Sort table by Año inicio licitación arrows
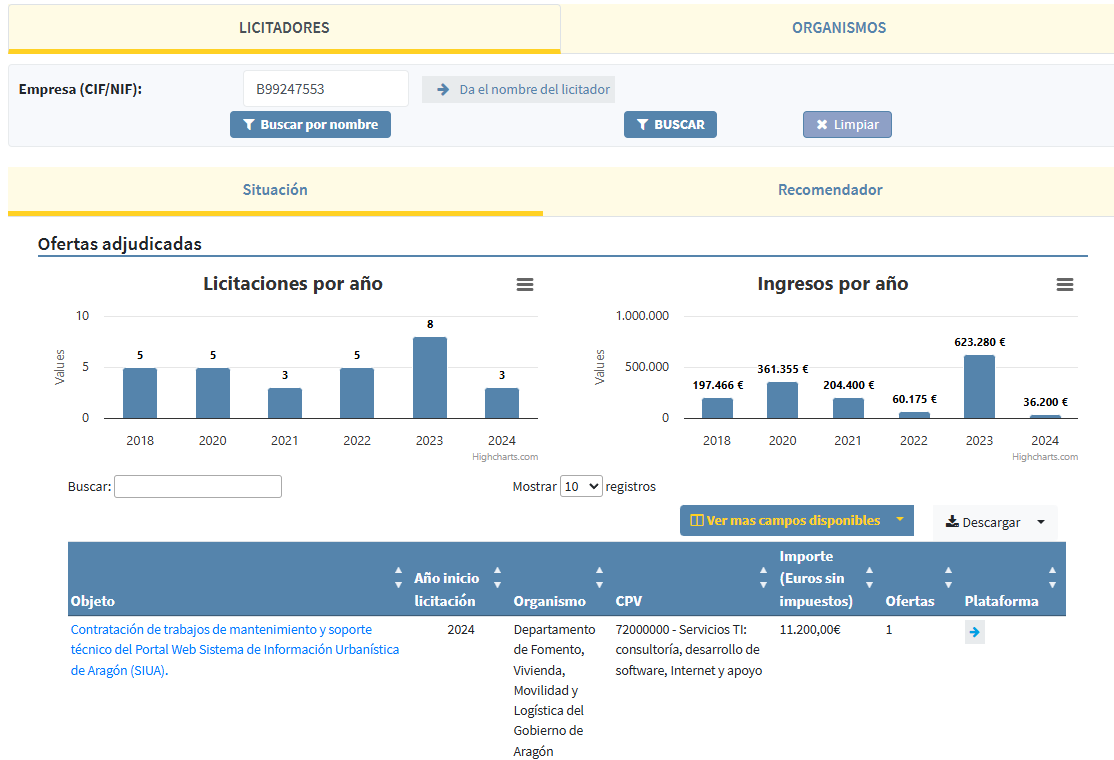This screenshot has width=1114, height=760. pos(497,577)
